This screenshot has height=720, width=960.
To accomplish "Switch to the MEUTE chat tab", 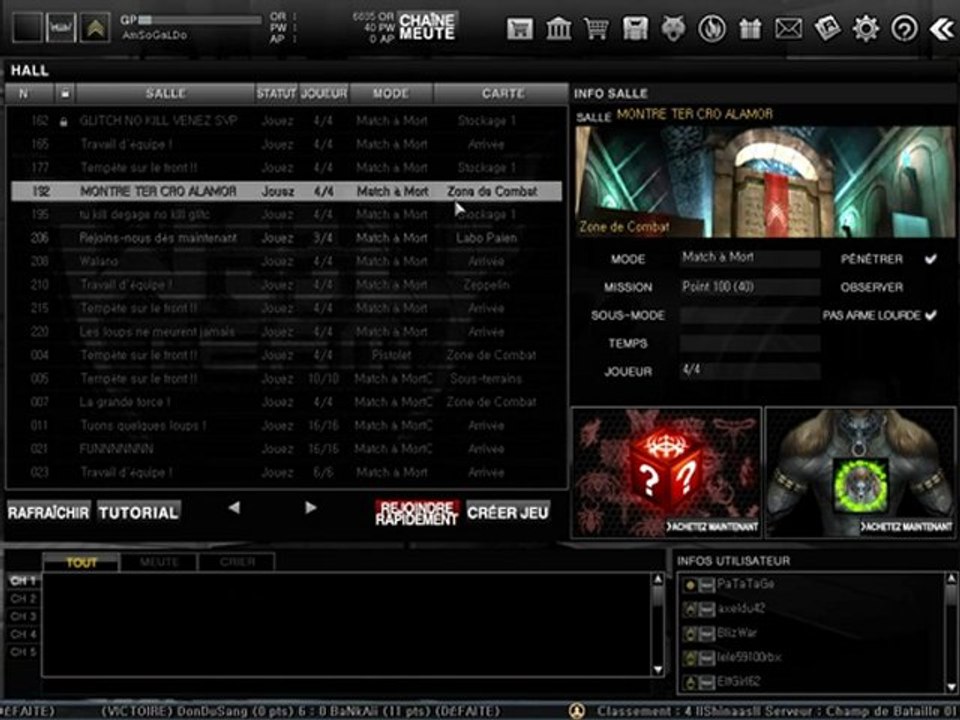I will pyautogui.click(x=158, y=562).
